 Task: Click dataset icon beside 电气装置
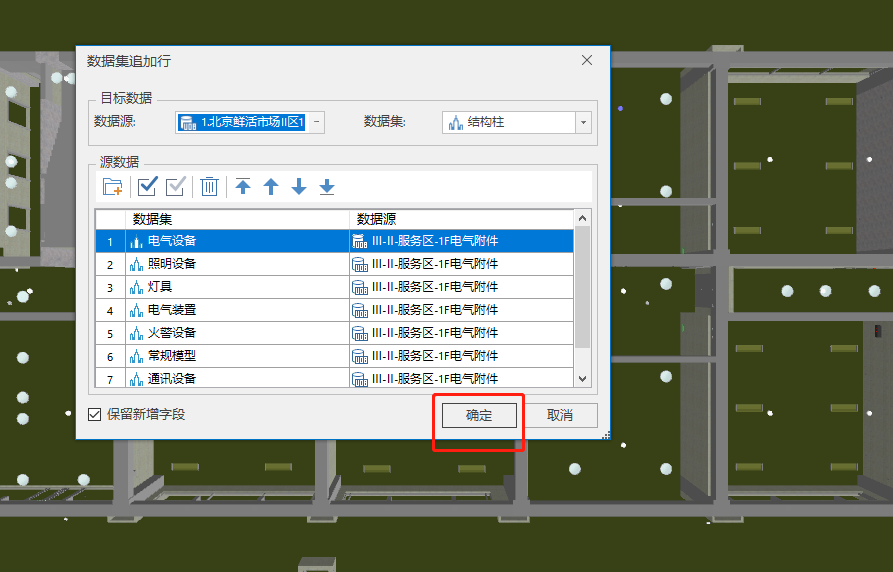click(136, 310)
